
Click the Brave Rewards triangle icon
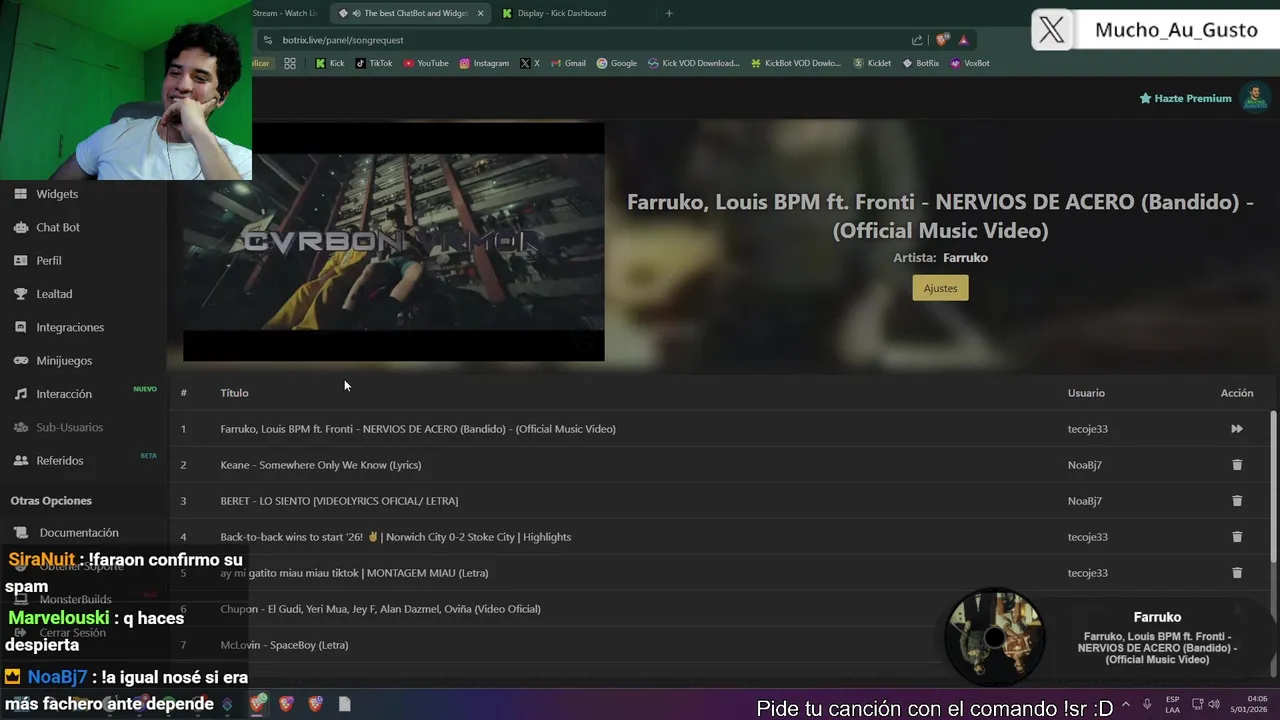(x=963, y=40)
